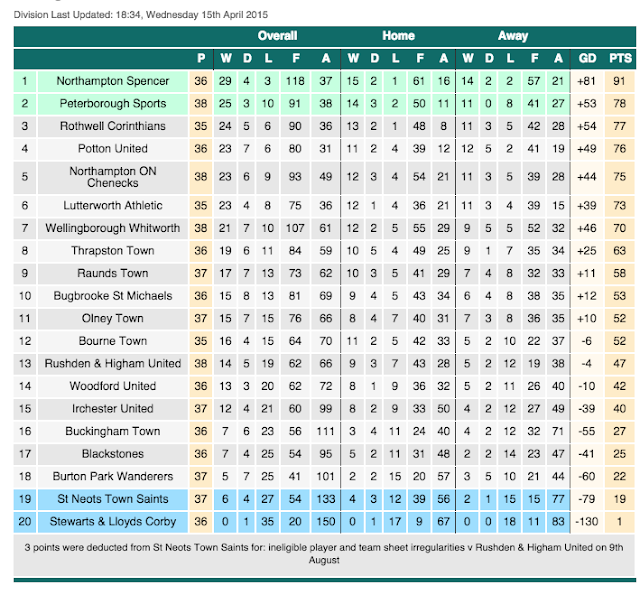Viewport: 640px width, 595px height.
Task: Click the Thrapston Town team name
Action: [113, 251]
